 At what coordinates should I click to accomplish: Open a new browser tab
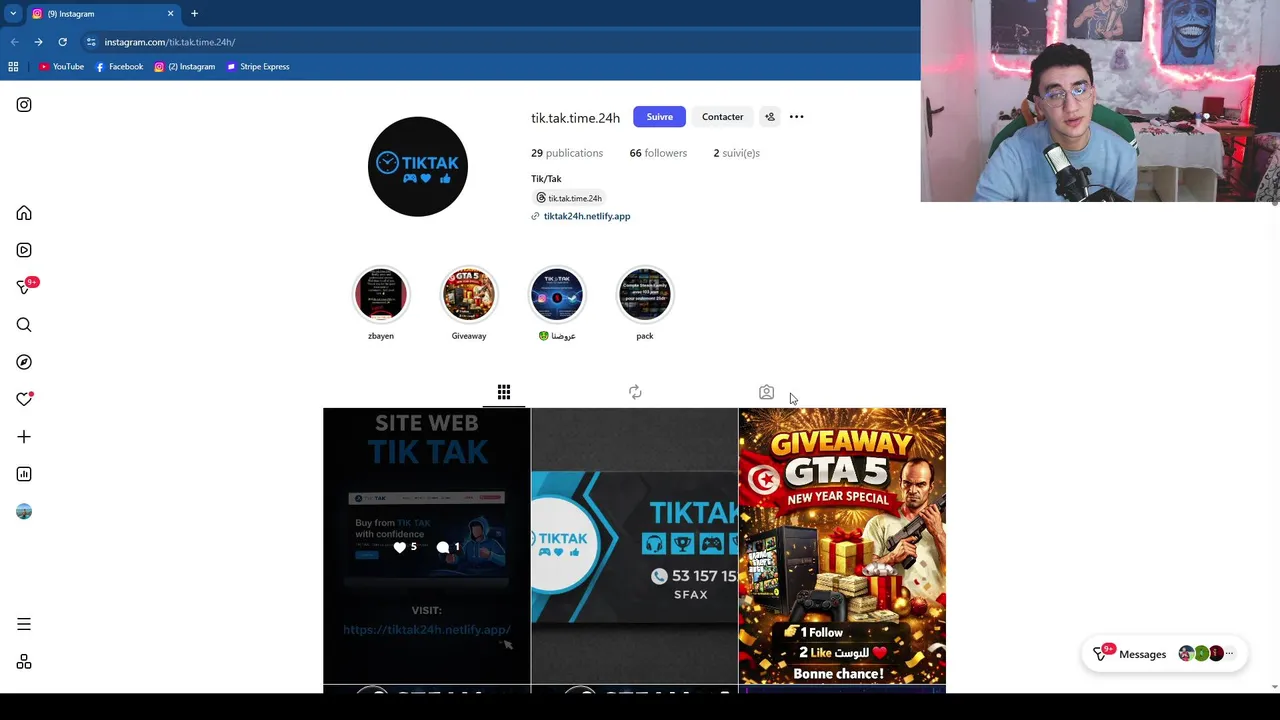point(194,14)
